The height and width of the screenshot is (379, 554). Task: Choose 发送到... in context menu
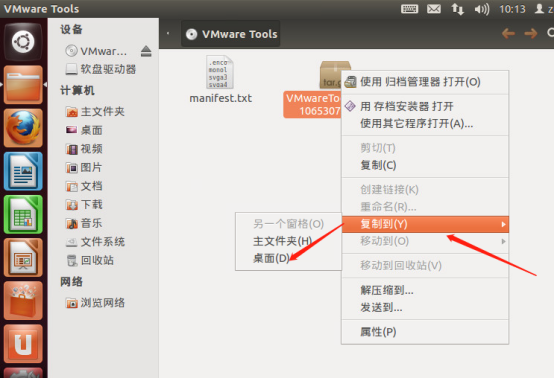tap(425, 307)
